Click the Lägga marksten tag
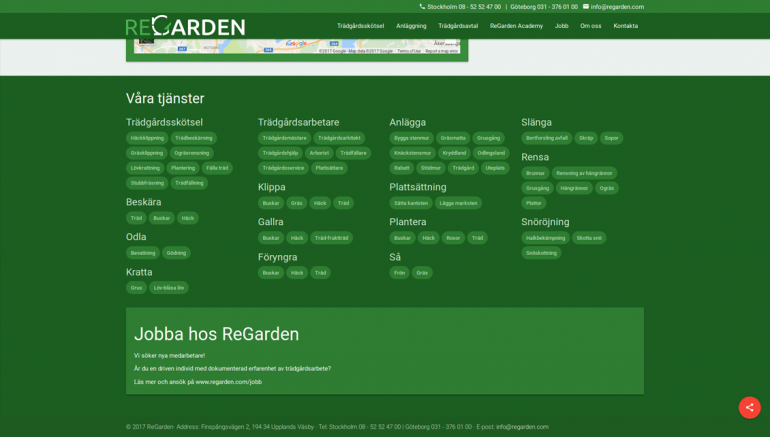This screenshot has height=437, width=770. (x=458, y=203)
